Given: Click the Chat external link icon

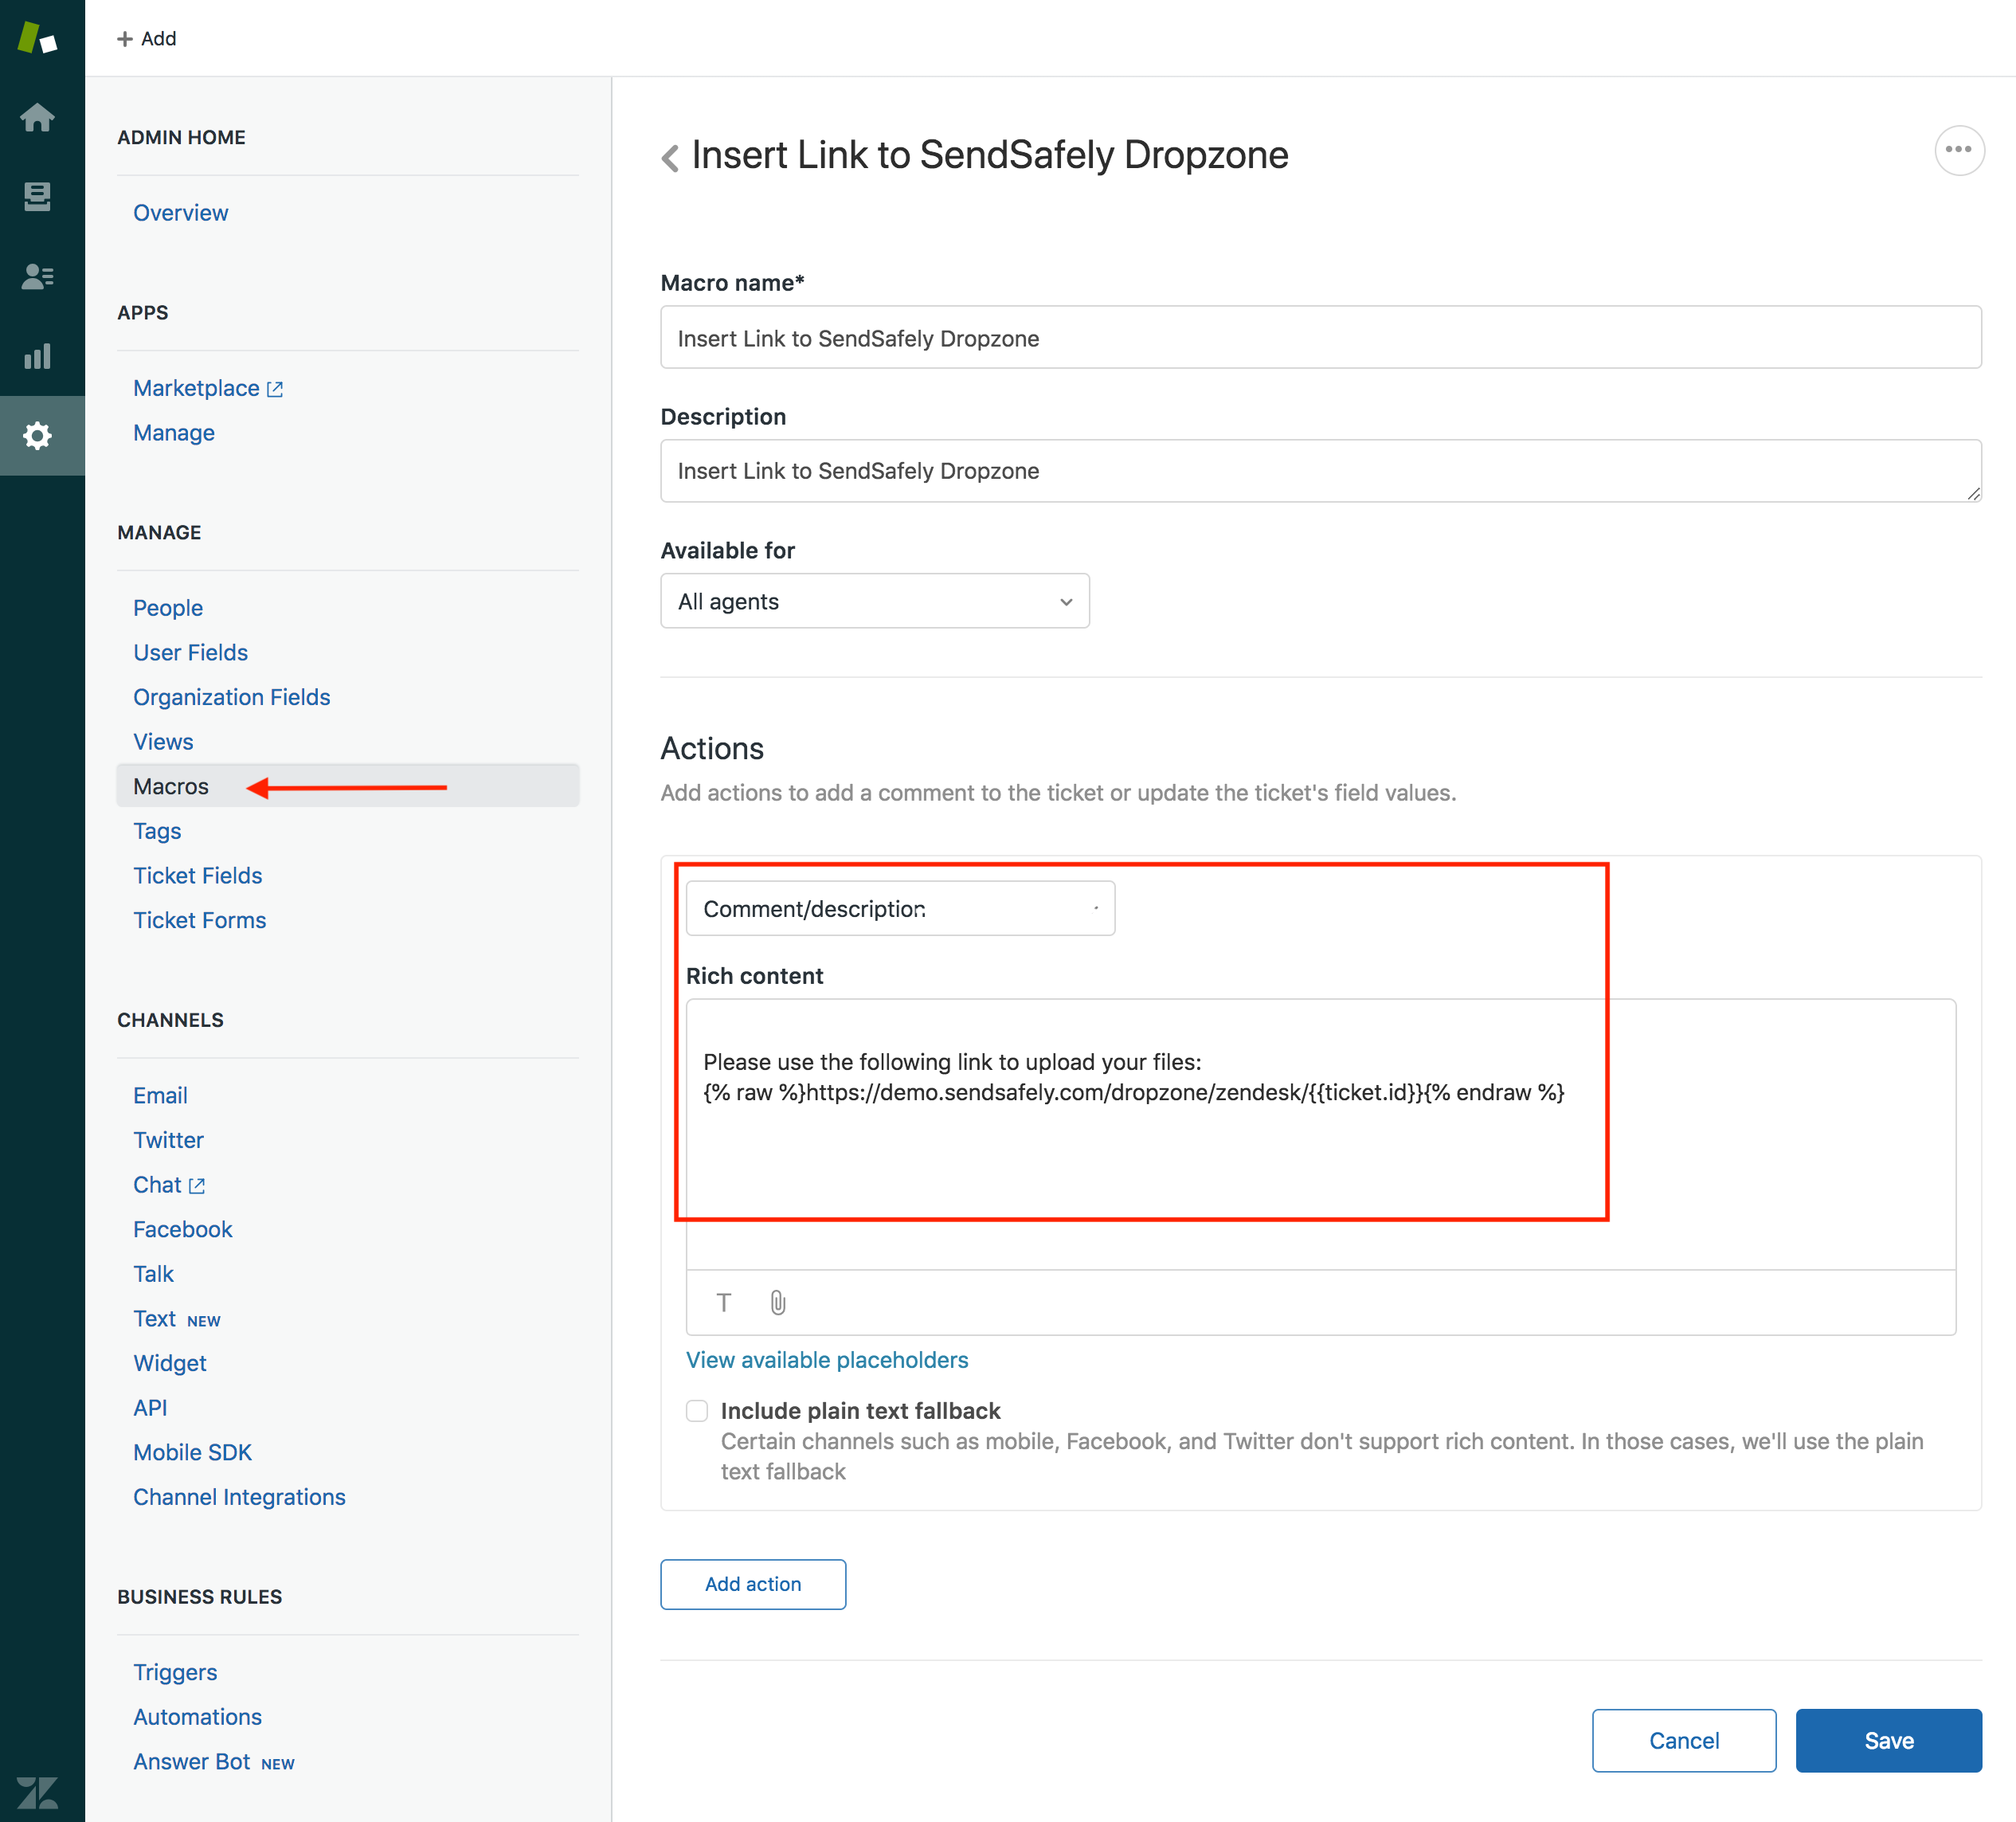Looking at the screenshot, I should click(x=197, y=1186).
